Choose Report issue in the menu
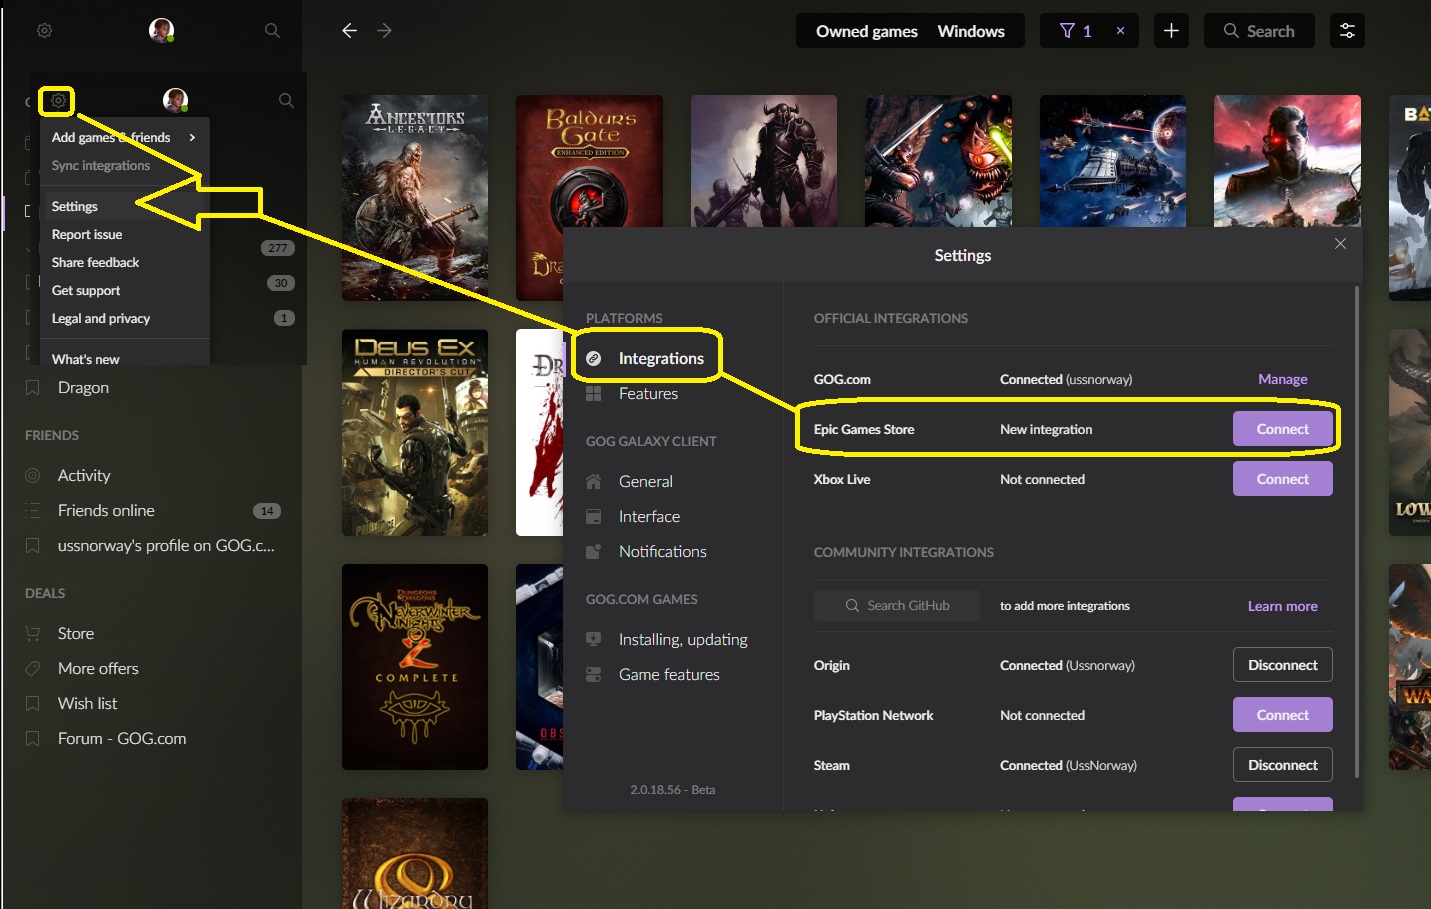The height and width of the screenshot is (909, 1431). [87, 235]
